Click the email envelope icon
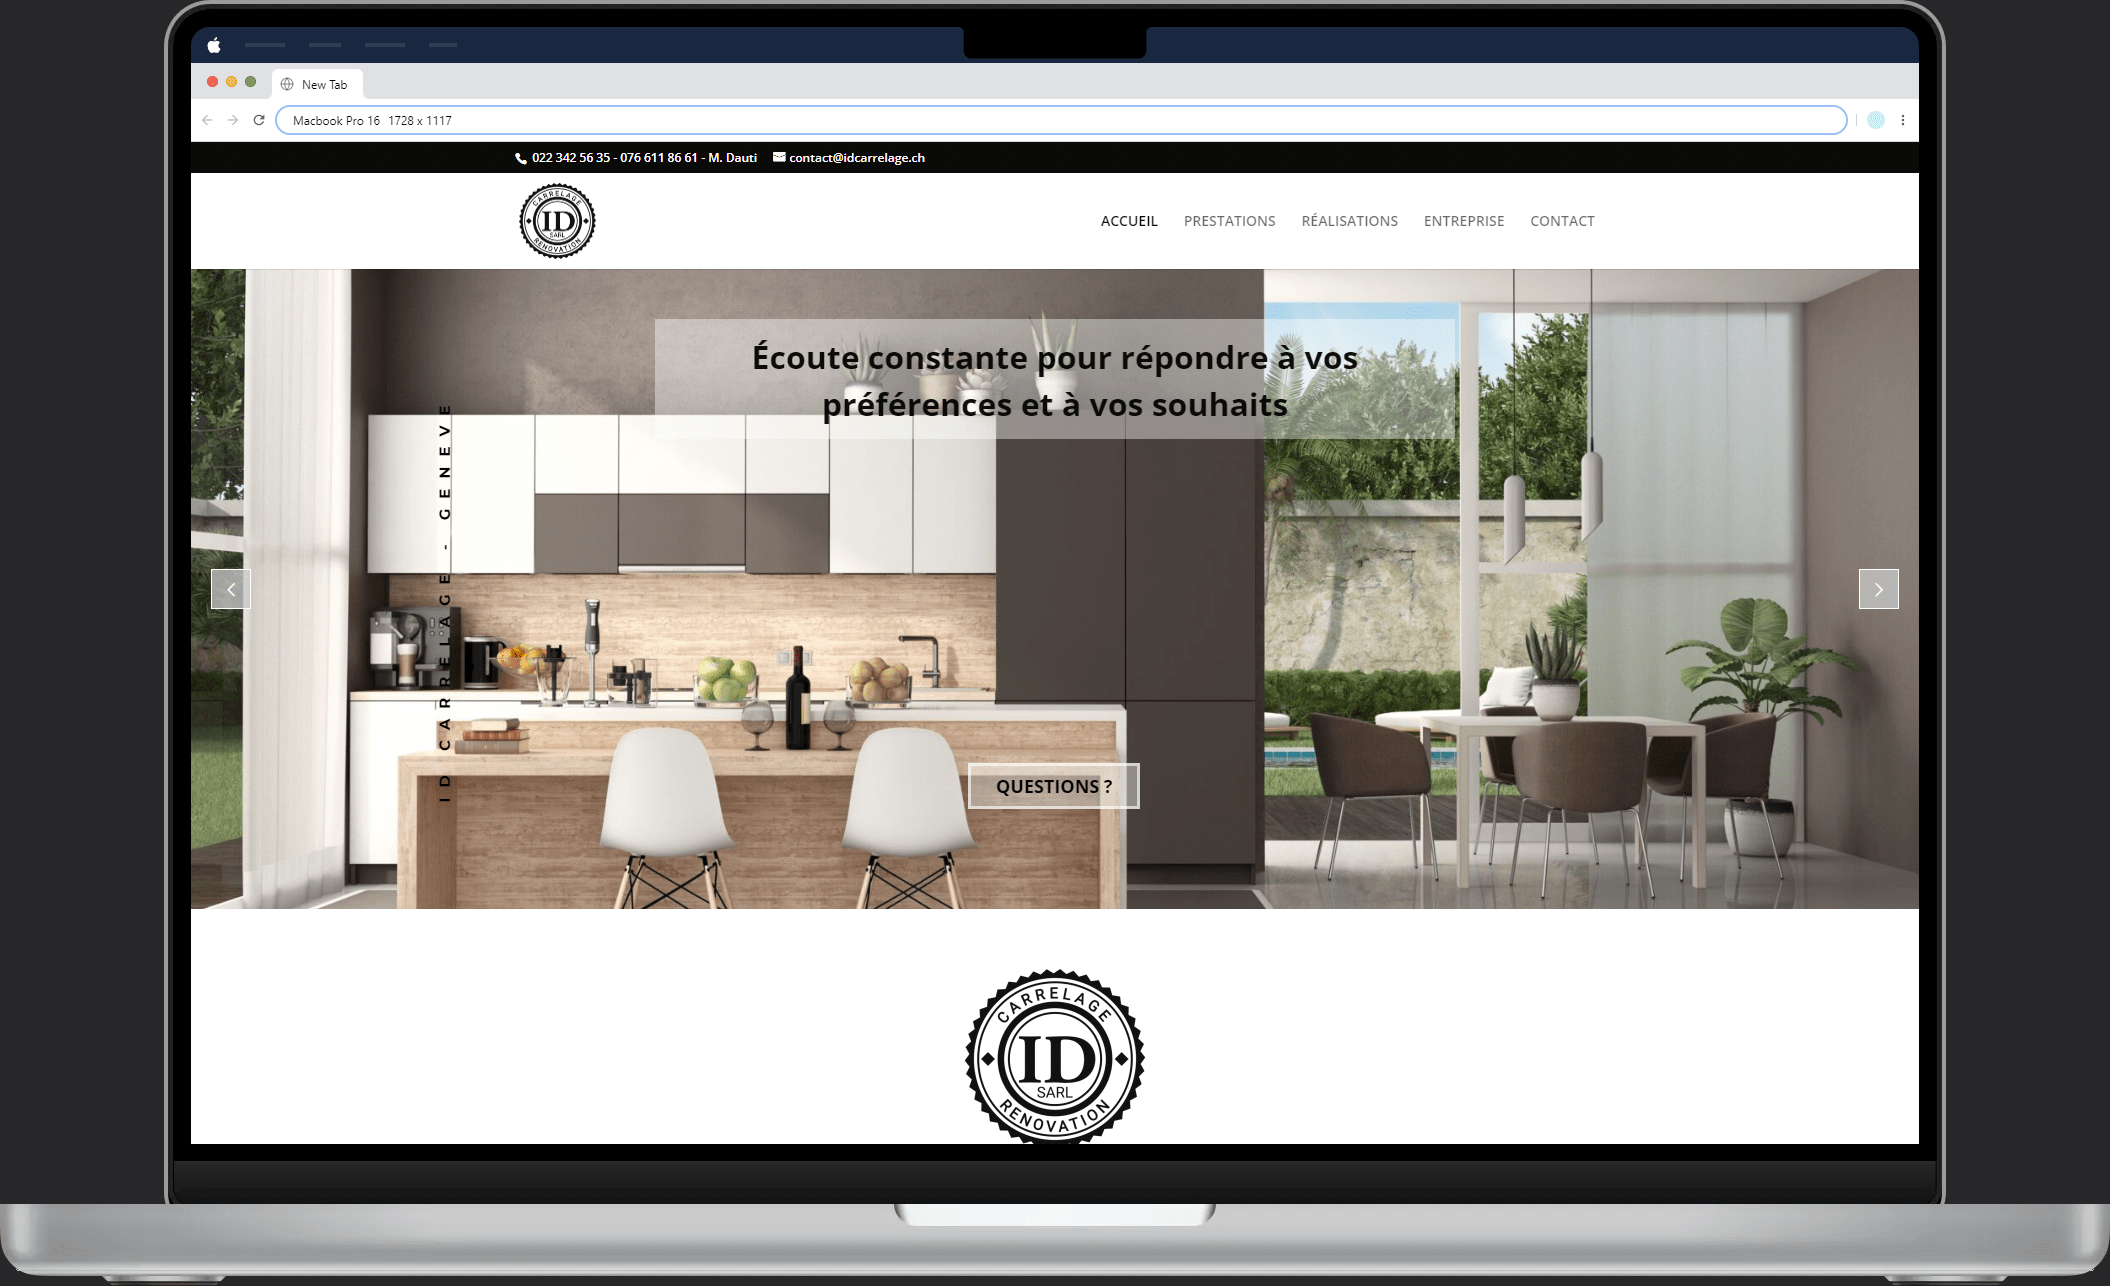This screenshot has width=2110, height=1286. click(x=779, y=157)
